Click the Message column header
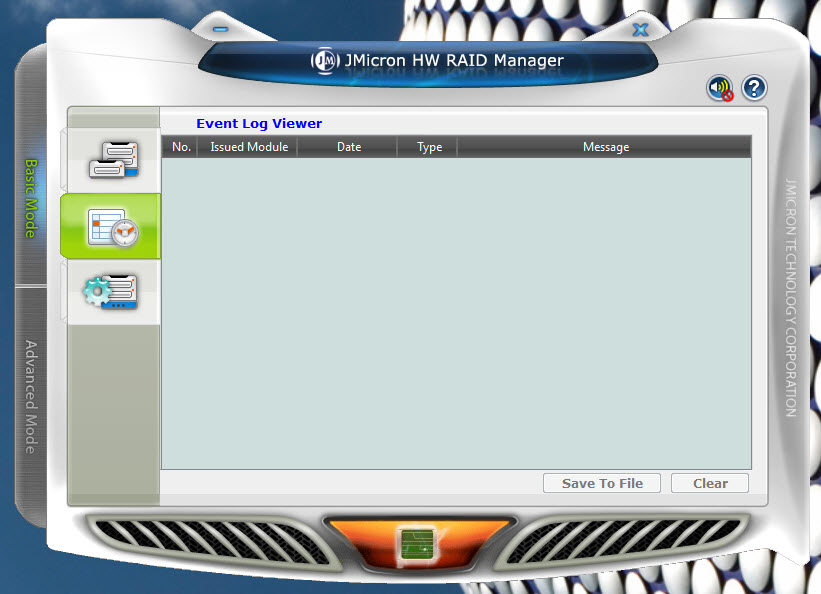821x594 pixels. [605, 147]
